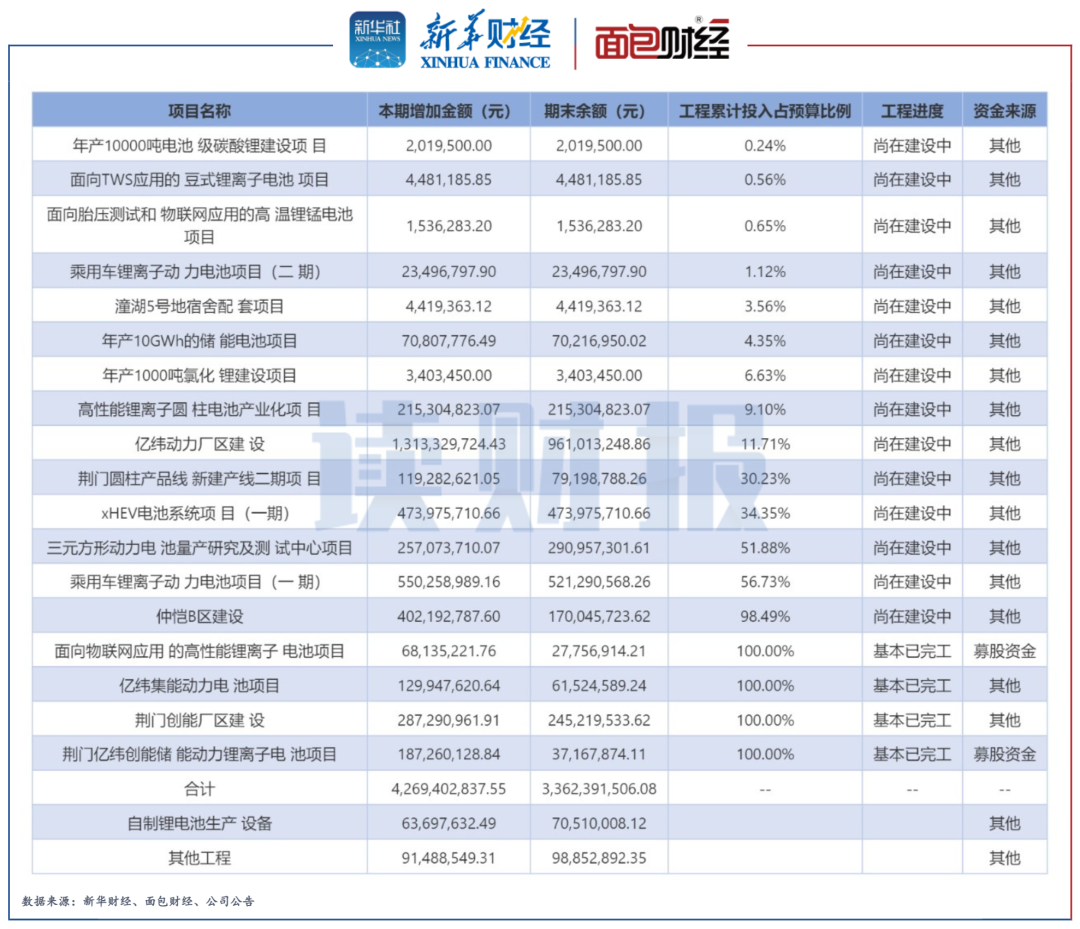Select the xHEV电池系统项目（一期） cell
This screenshot has height=929, width=1080.
coord(199,513)
